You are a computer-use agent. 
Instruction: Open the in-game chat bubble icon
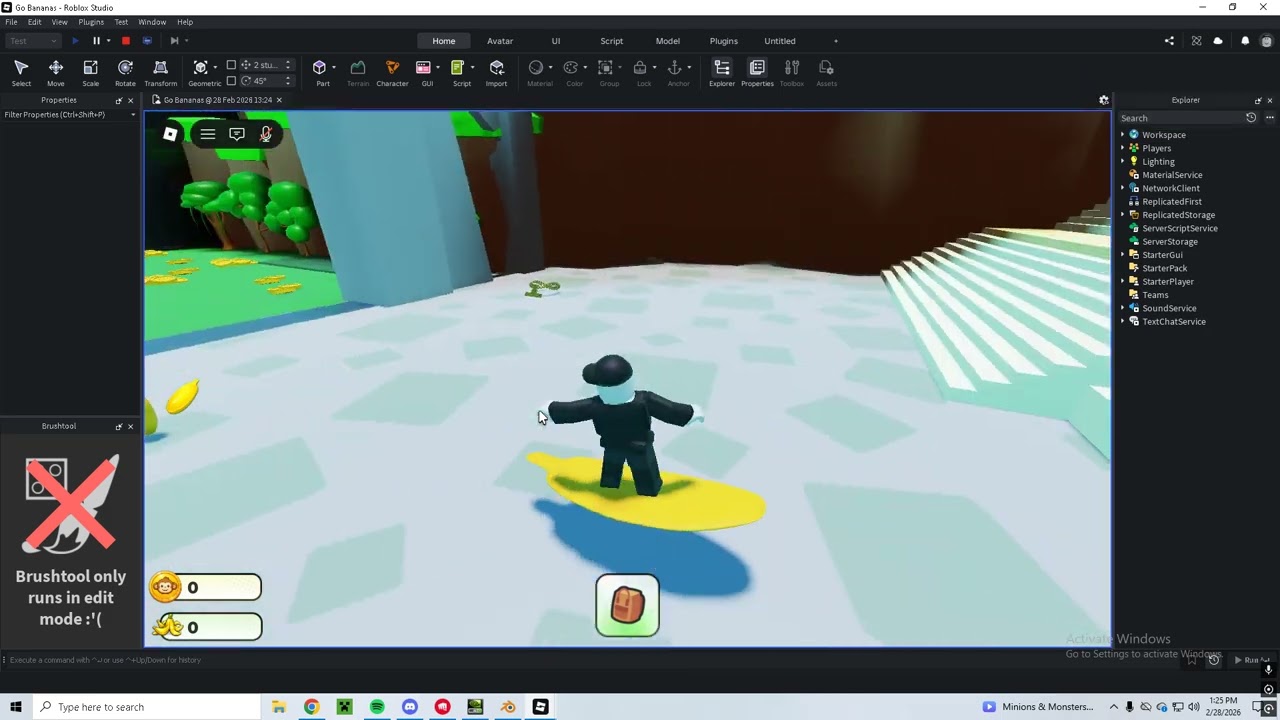point(237,134)
